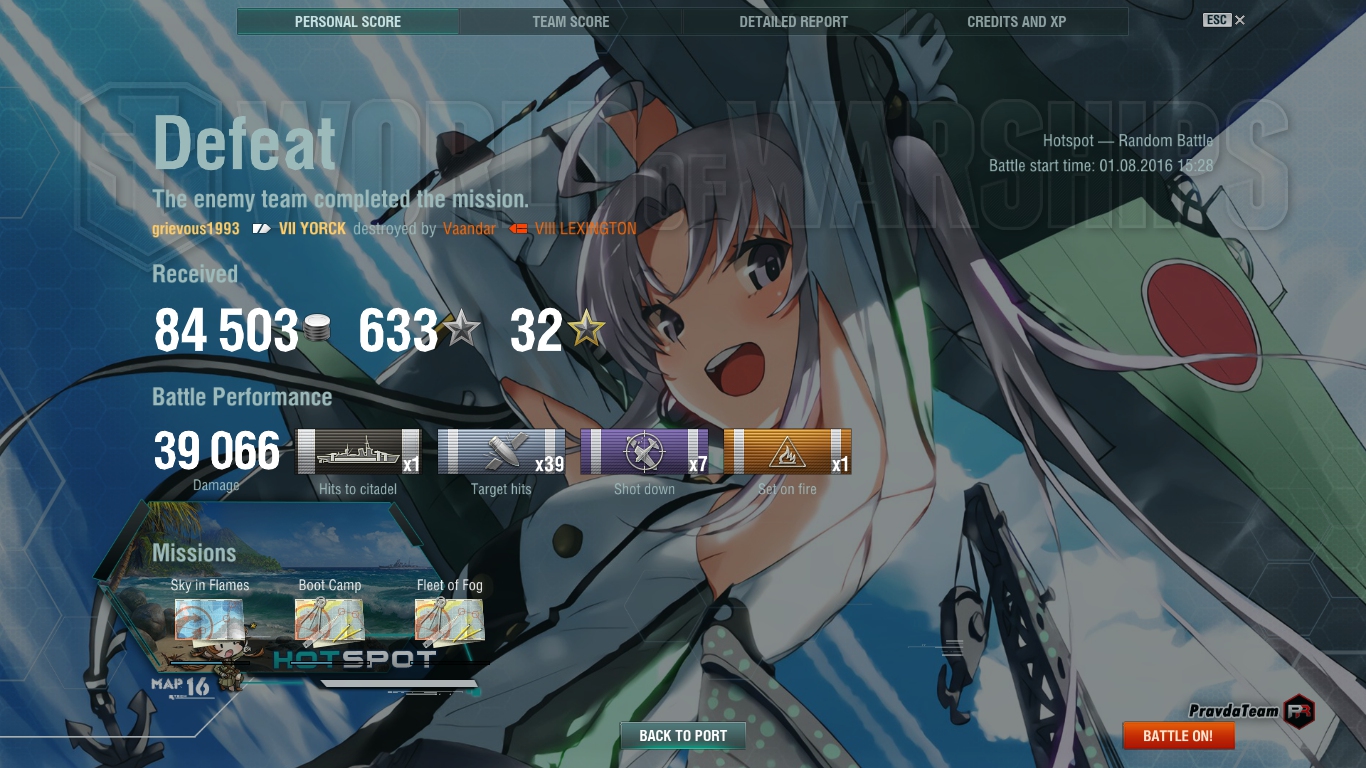
Task: Close the results screen with X
Action: 1240,20
